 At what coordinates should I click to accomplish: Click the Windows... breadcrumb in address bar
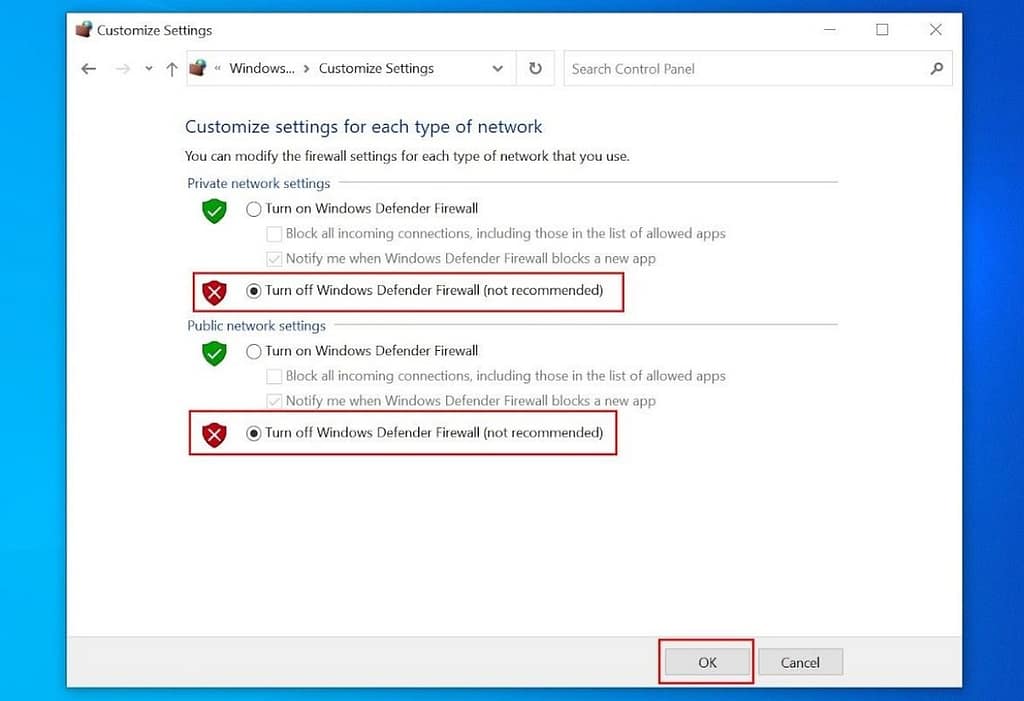(x=261, y=69)
